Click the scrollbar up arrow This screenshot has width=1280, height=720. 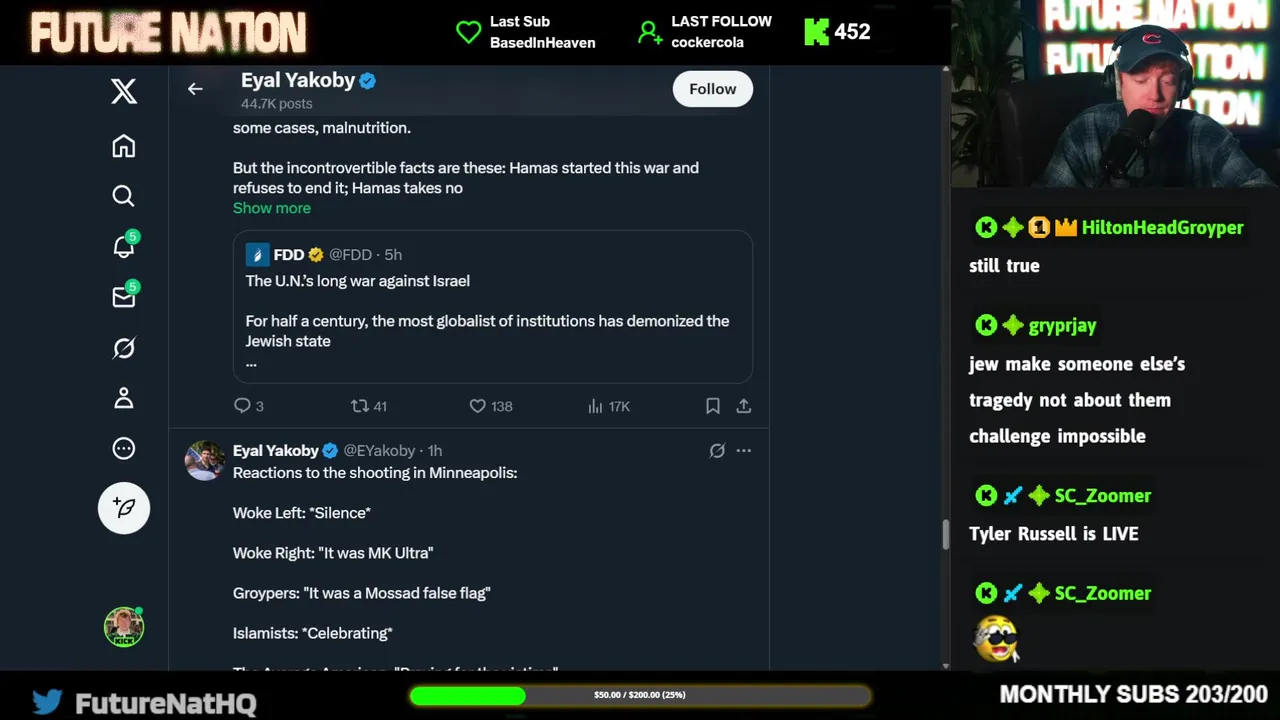coord(946,71)
